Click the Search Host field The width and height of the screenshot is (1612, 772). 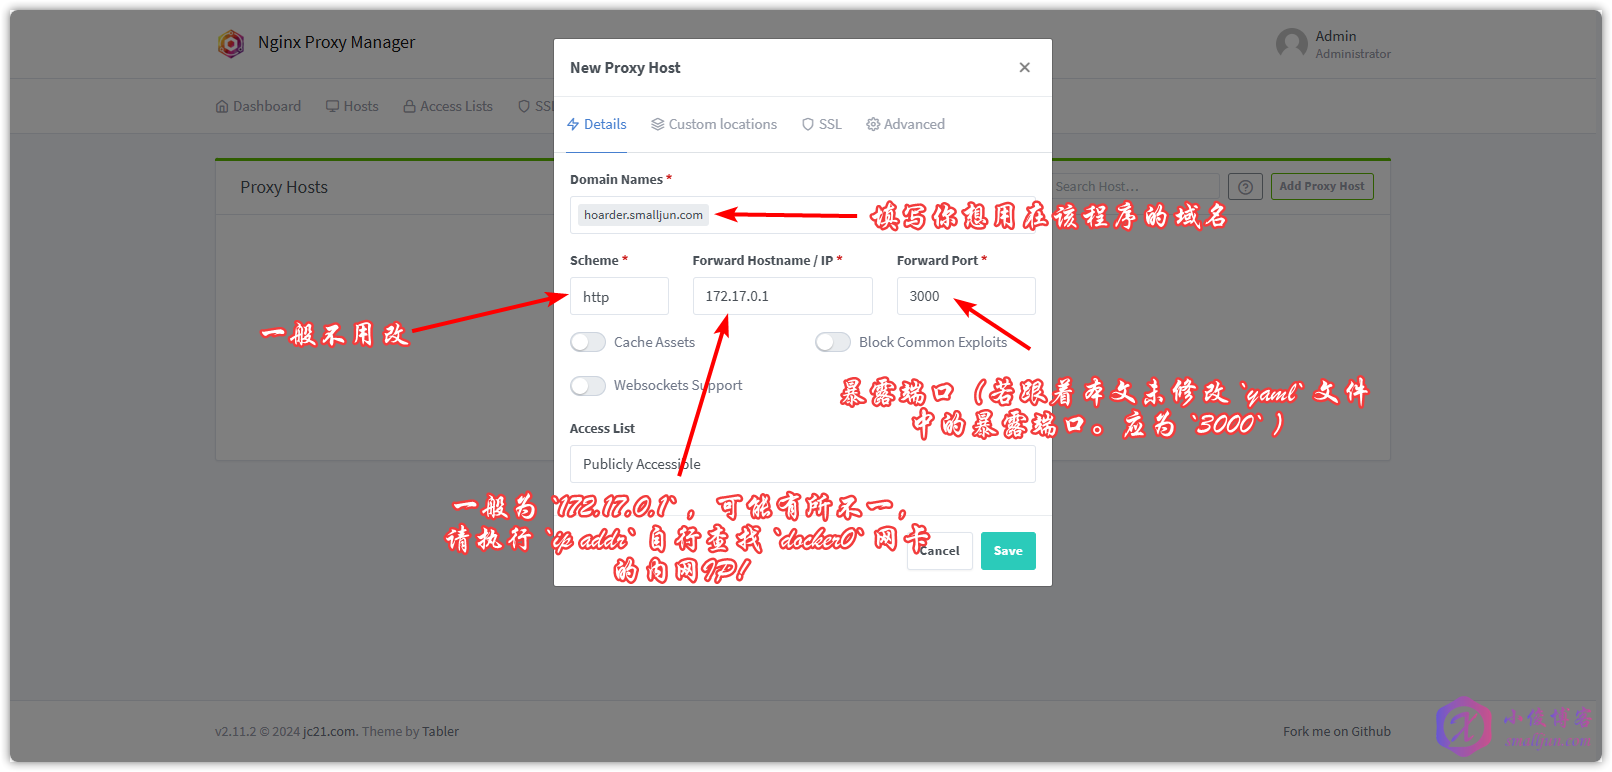point(1136,187)
